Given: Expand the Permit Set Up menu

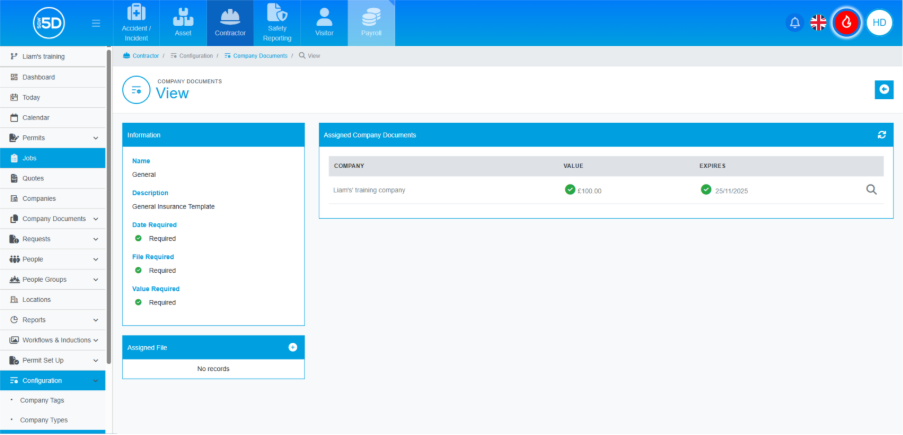Looking at the screenshot, I should (x=52, y=360).
